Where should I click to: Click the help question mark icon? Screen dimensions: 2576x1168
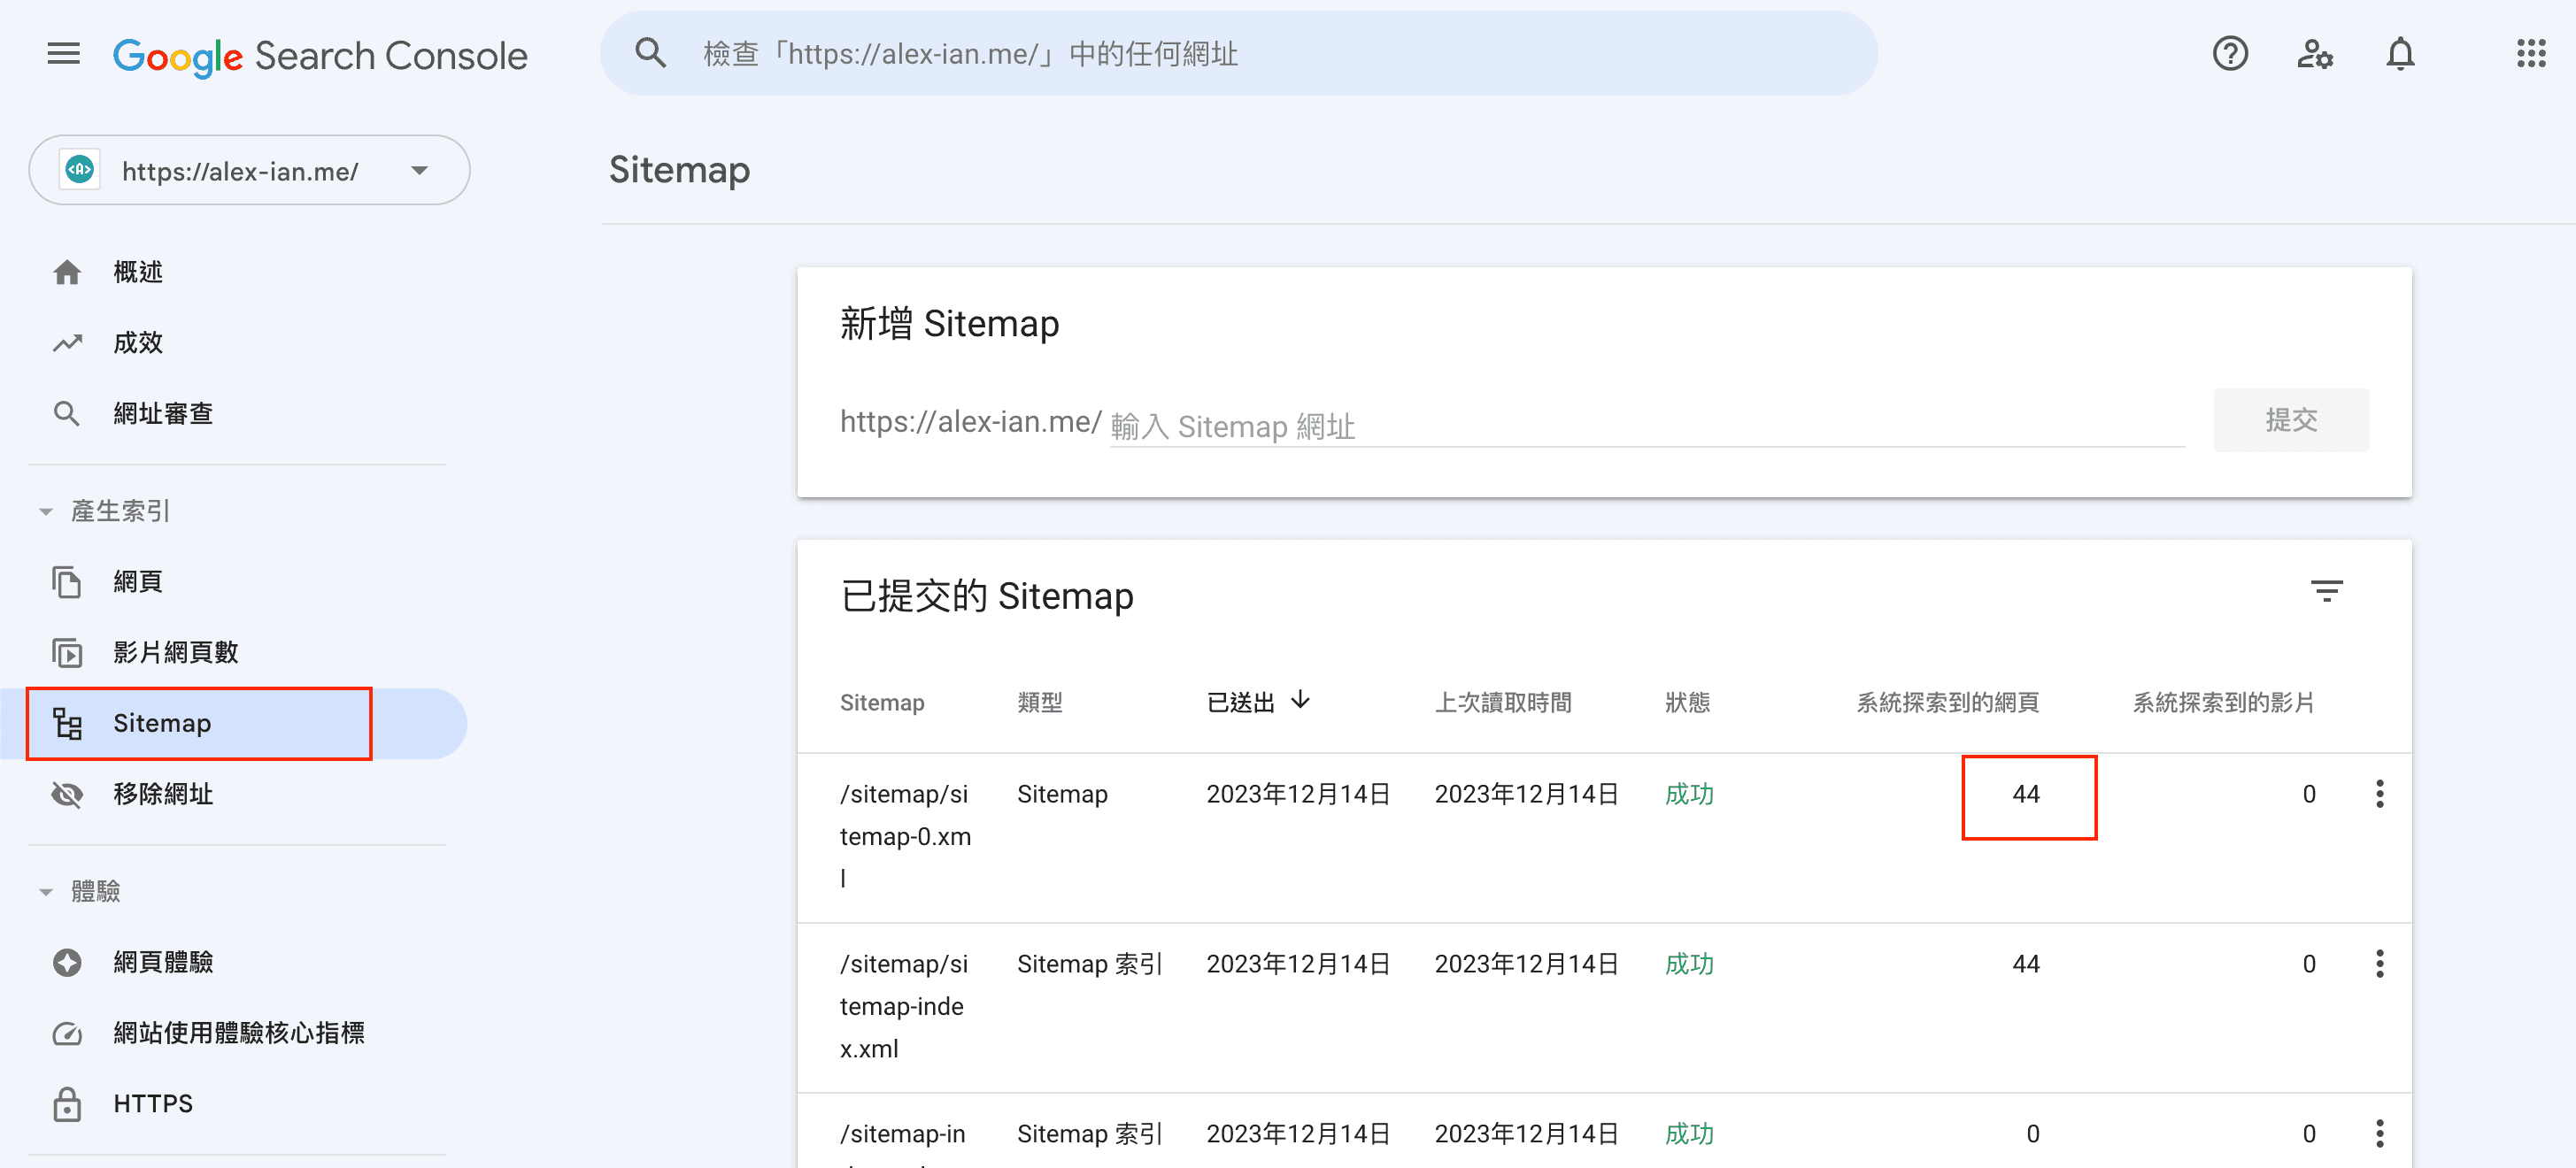(x=2229, y=54)
